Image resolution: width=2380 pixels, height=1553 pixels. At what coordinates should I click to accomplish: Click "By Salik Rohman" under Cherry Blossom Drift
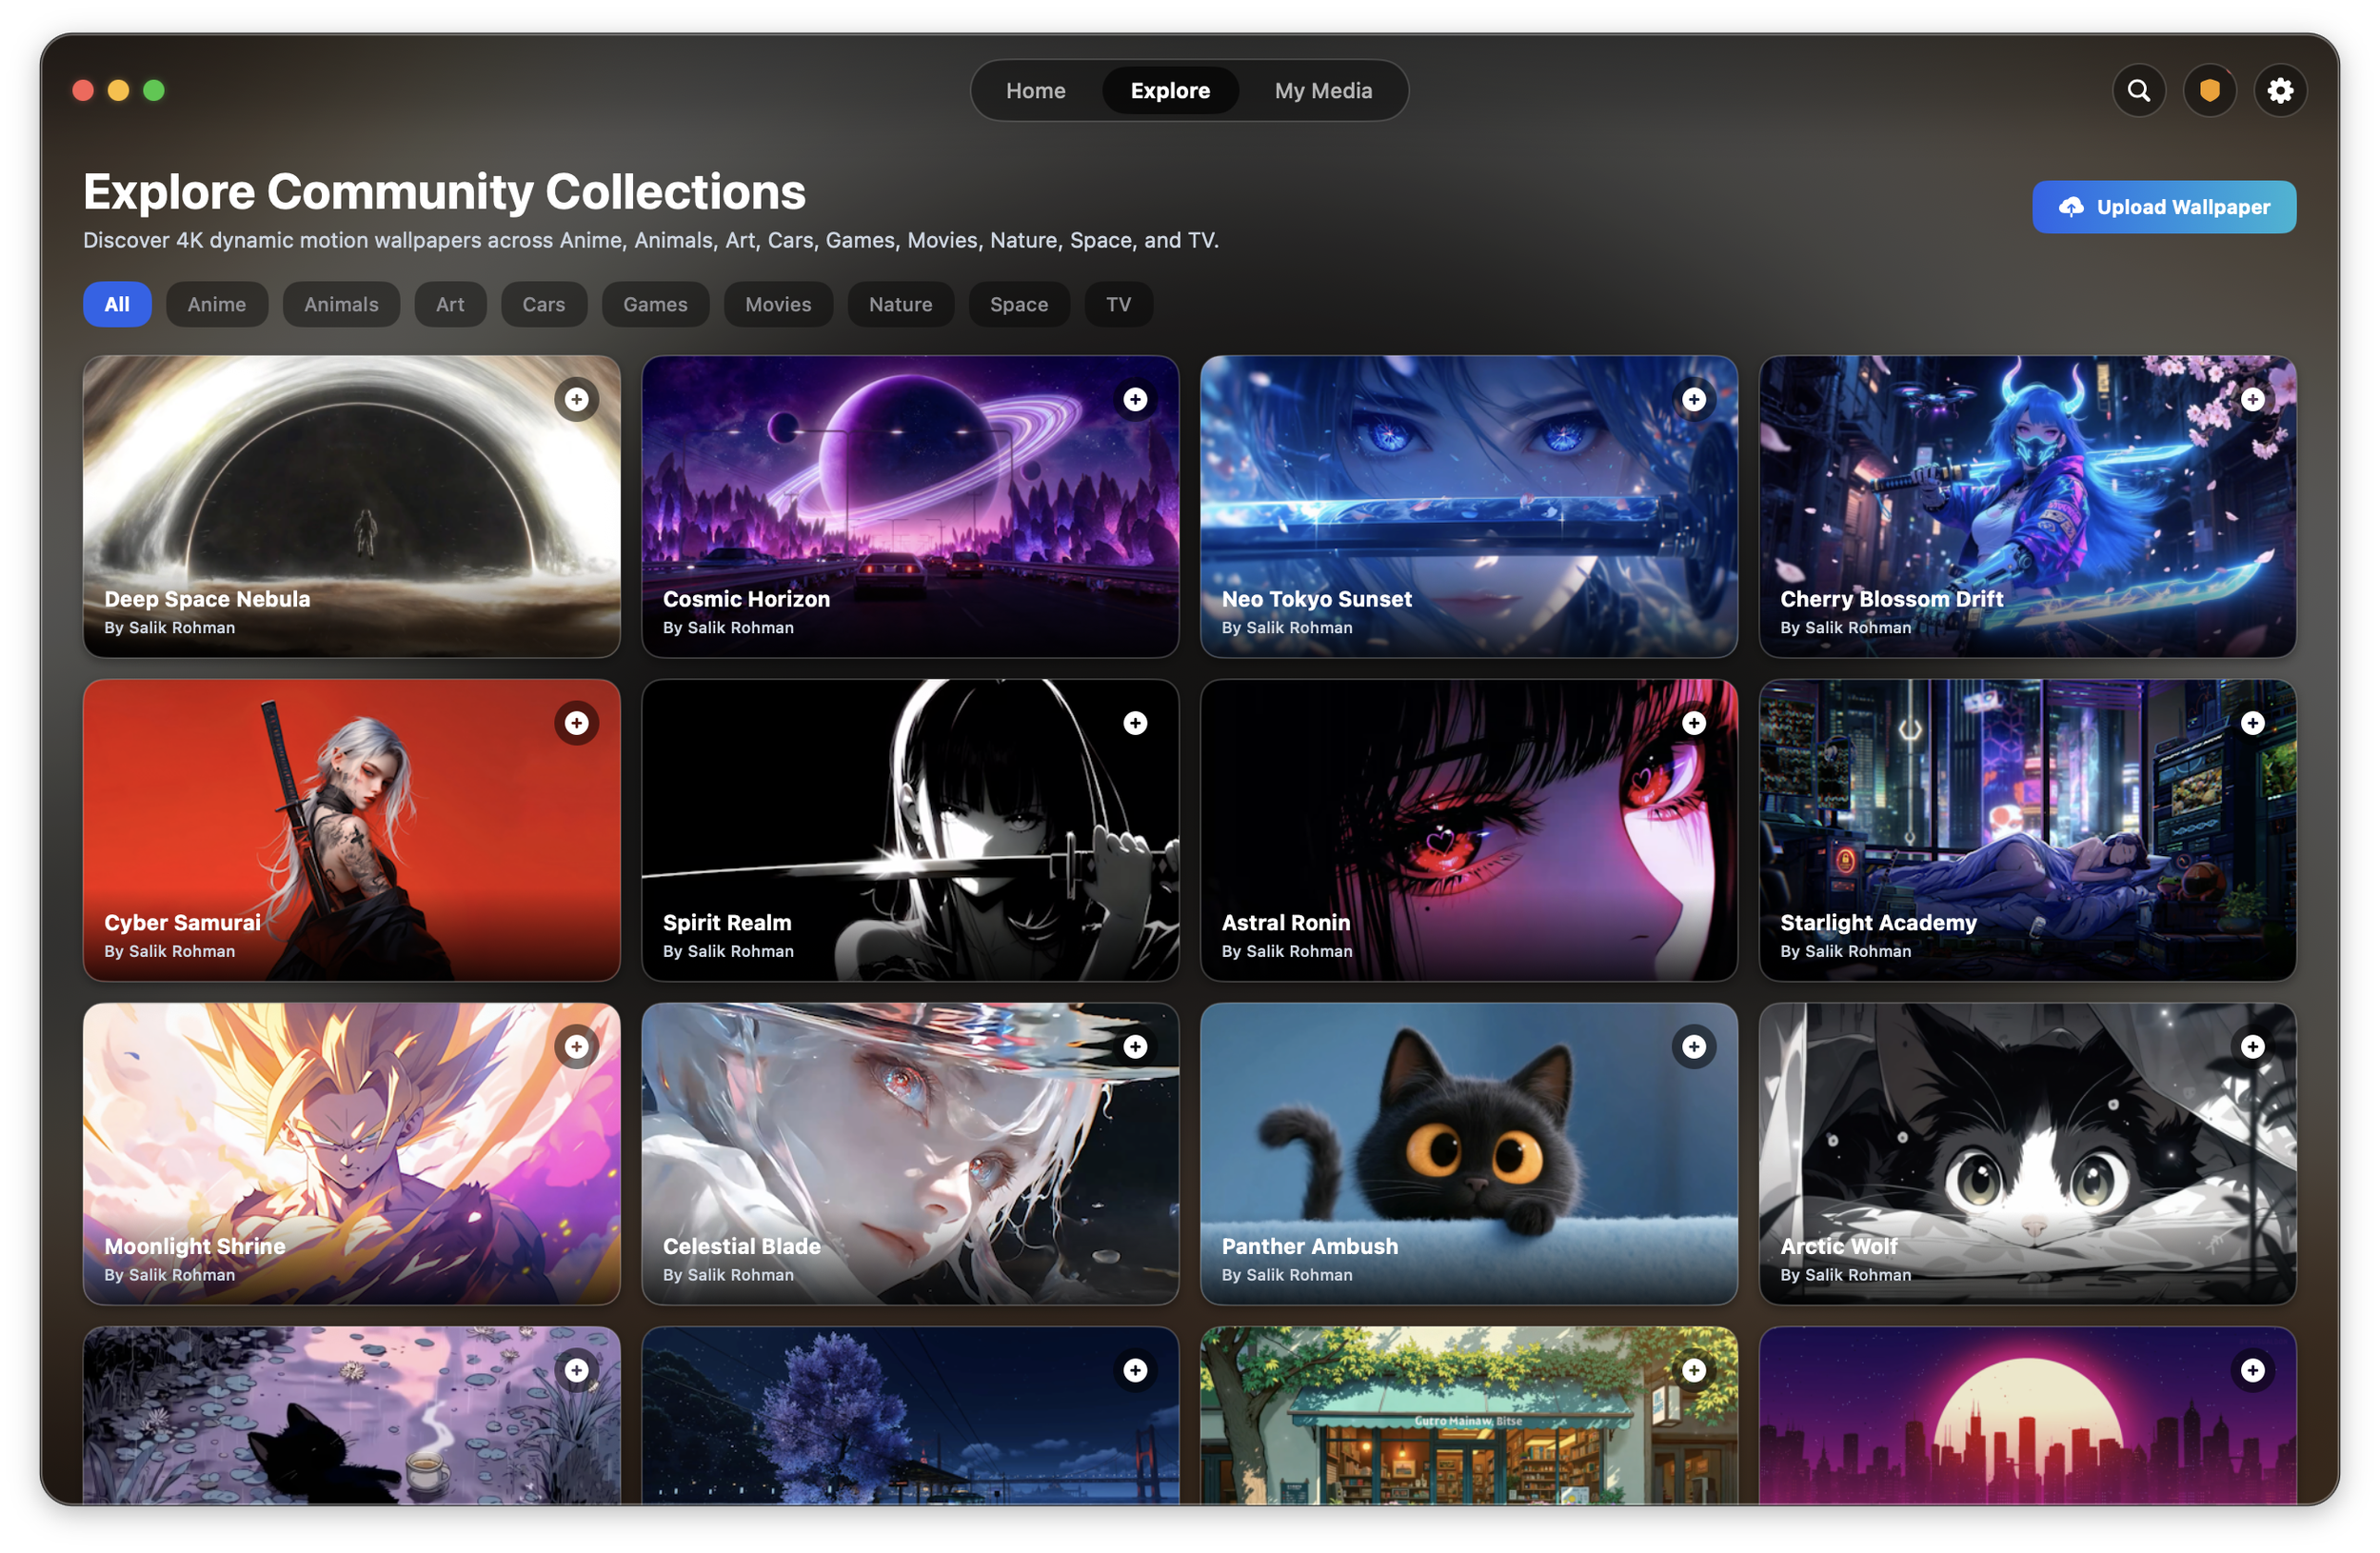coord(1846,628)
